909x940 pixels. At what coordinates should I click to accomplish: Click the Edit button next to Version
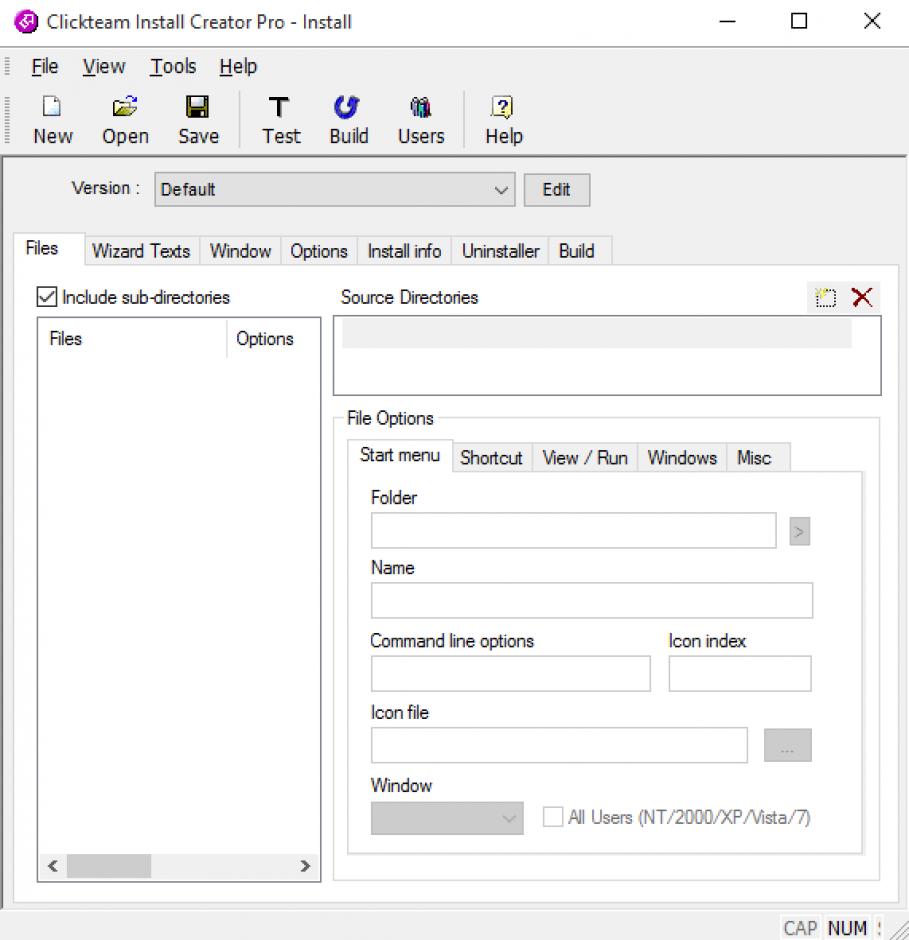(x=556, y=189)
